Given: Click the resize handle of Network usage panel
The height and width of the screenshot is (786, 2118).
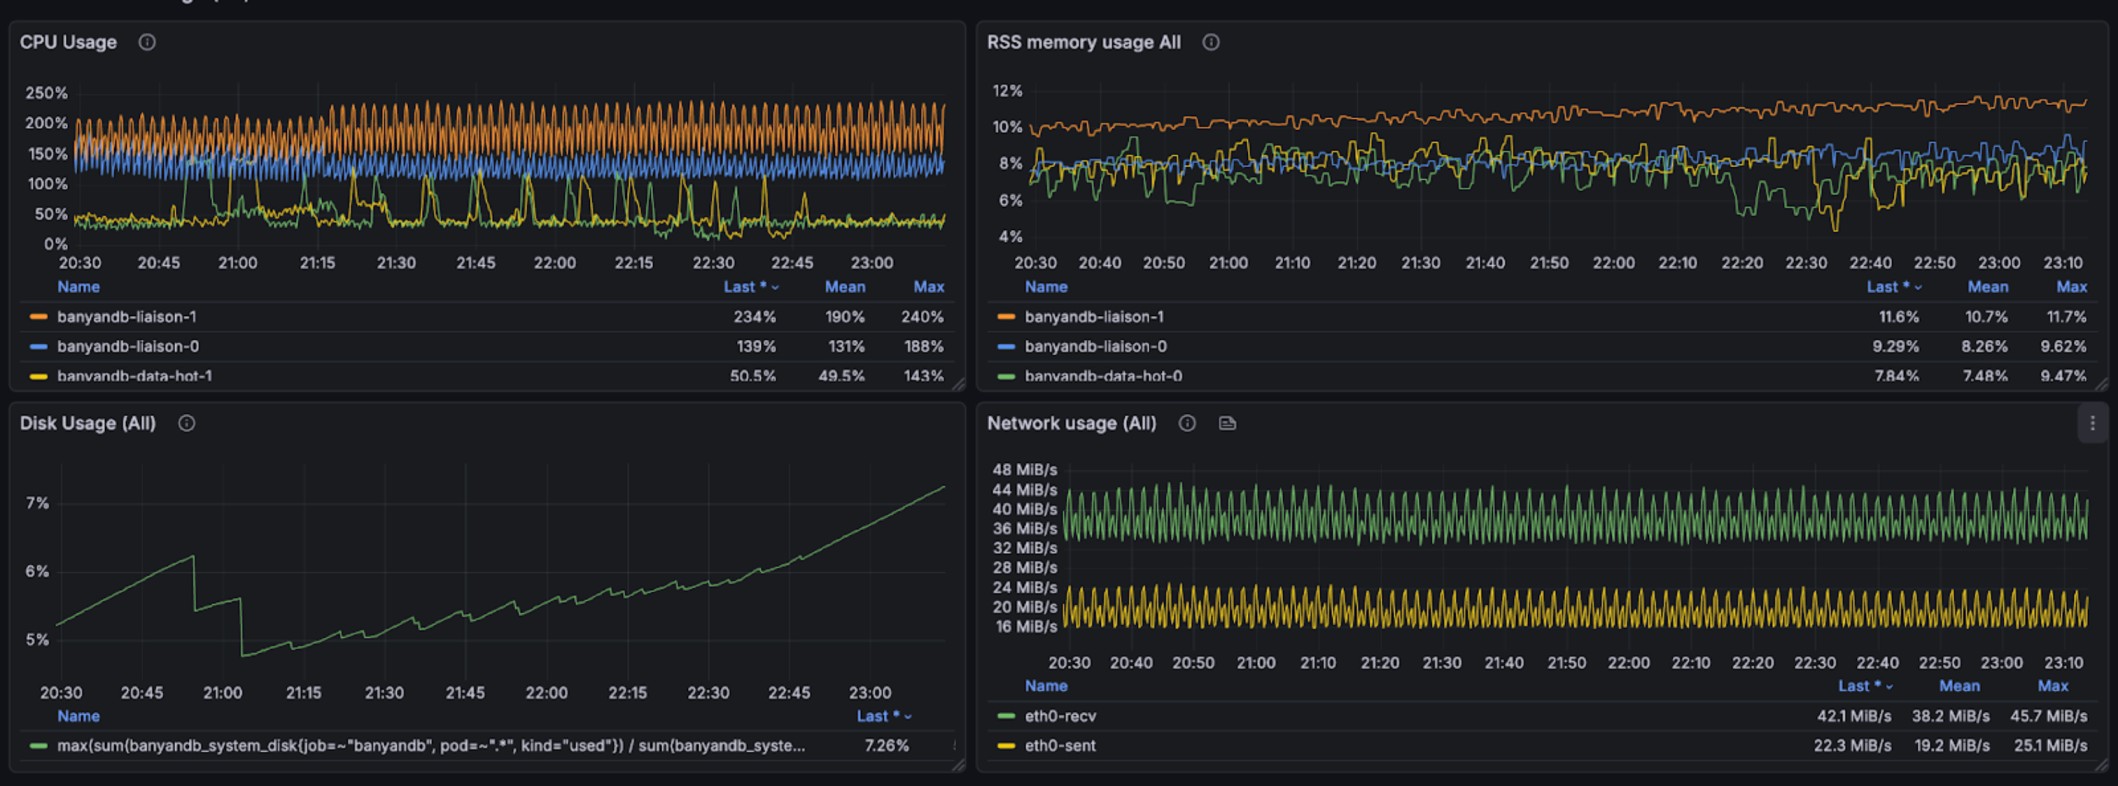Looking at the screenshot, I should [x=2101, y=765].
